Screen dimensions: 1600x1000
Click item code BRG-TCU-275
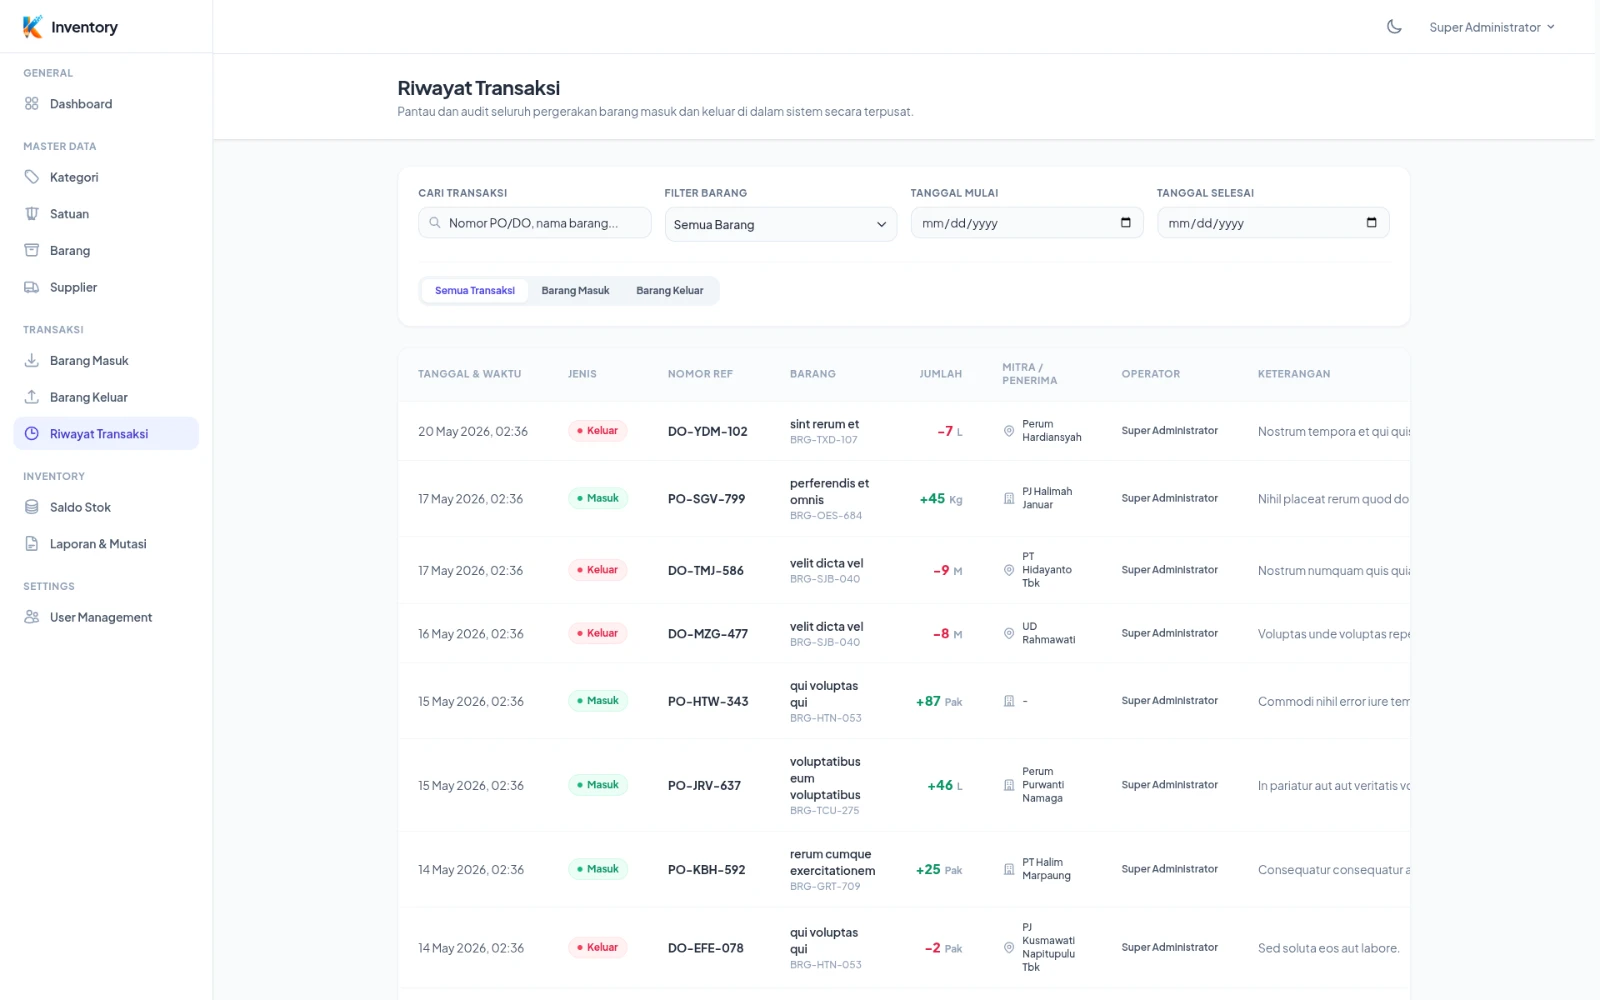825,811
